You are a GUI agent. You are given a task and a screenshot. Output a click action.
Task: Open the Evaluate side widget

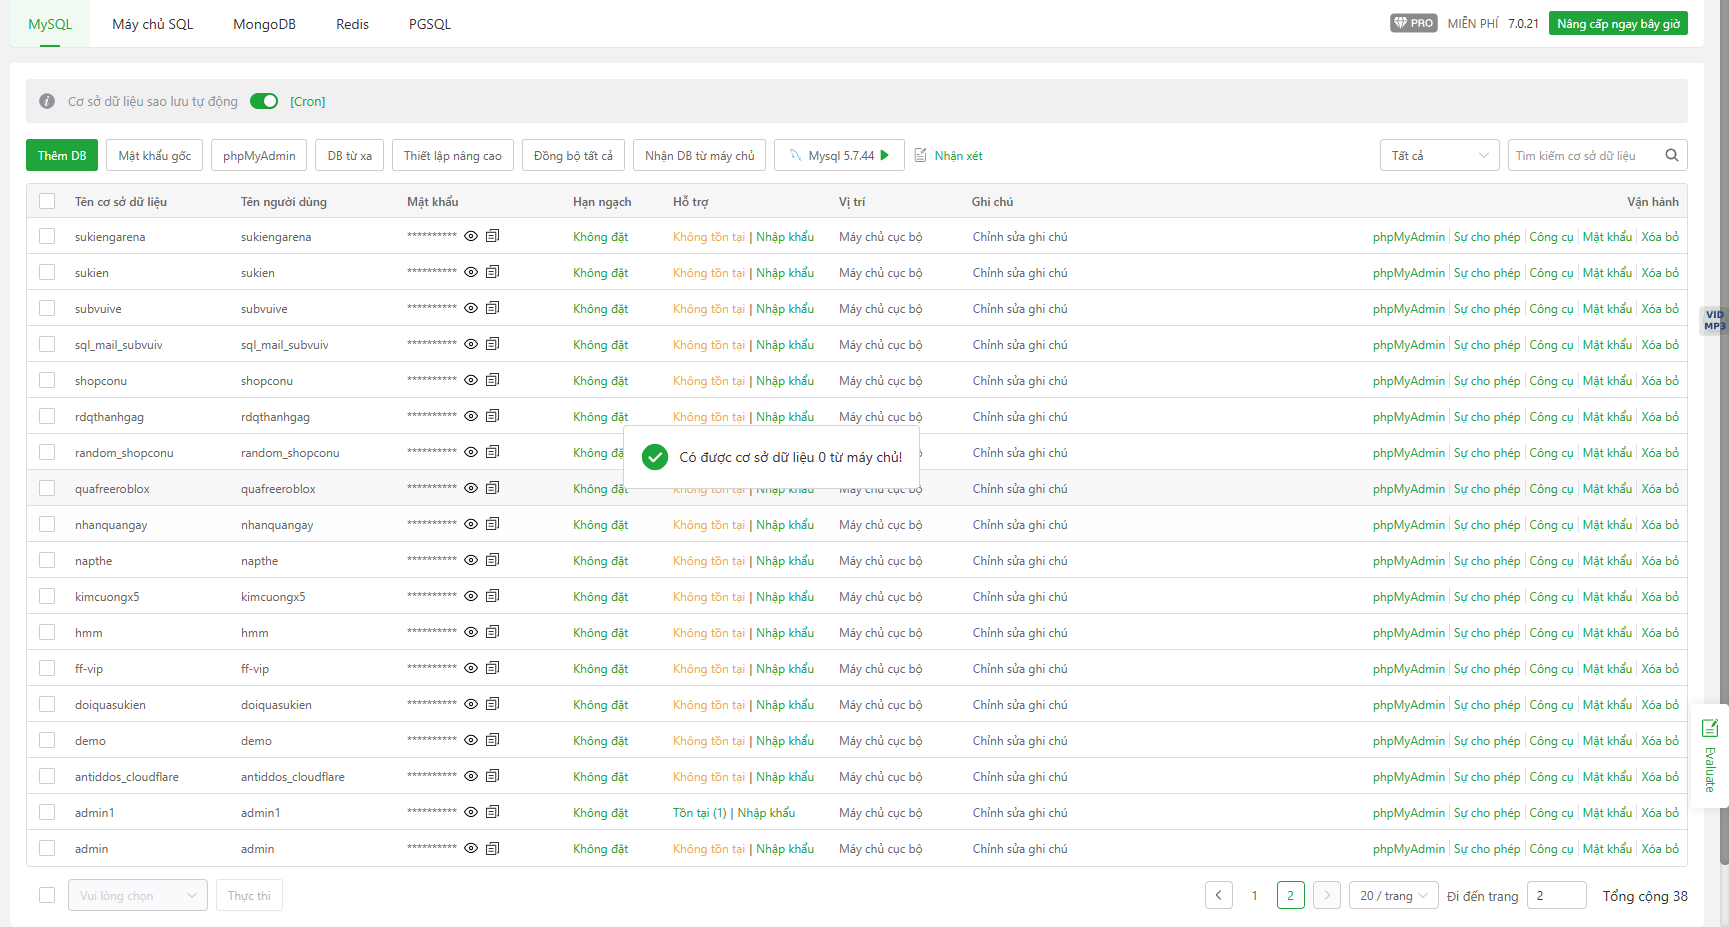click(1709, 755)
